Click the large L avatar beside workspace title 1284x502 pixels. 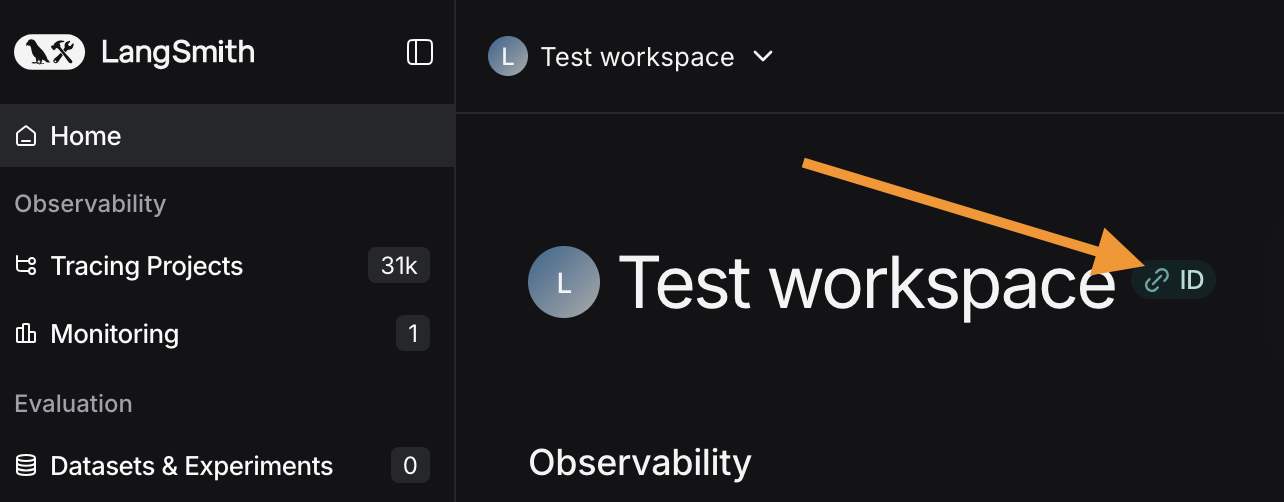[x=564, y=283]
